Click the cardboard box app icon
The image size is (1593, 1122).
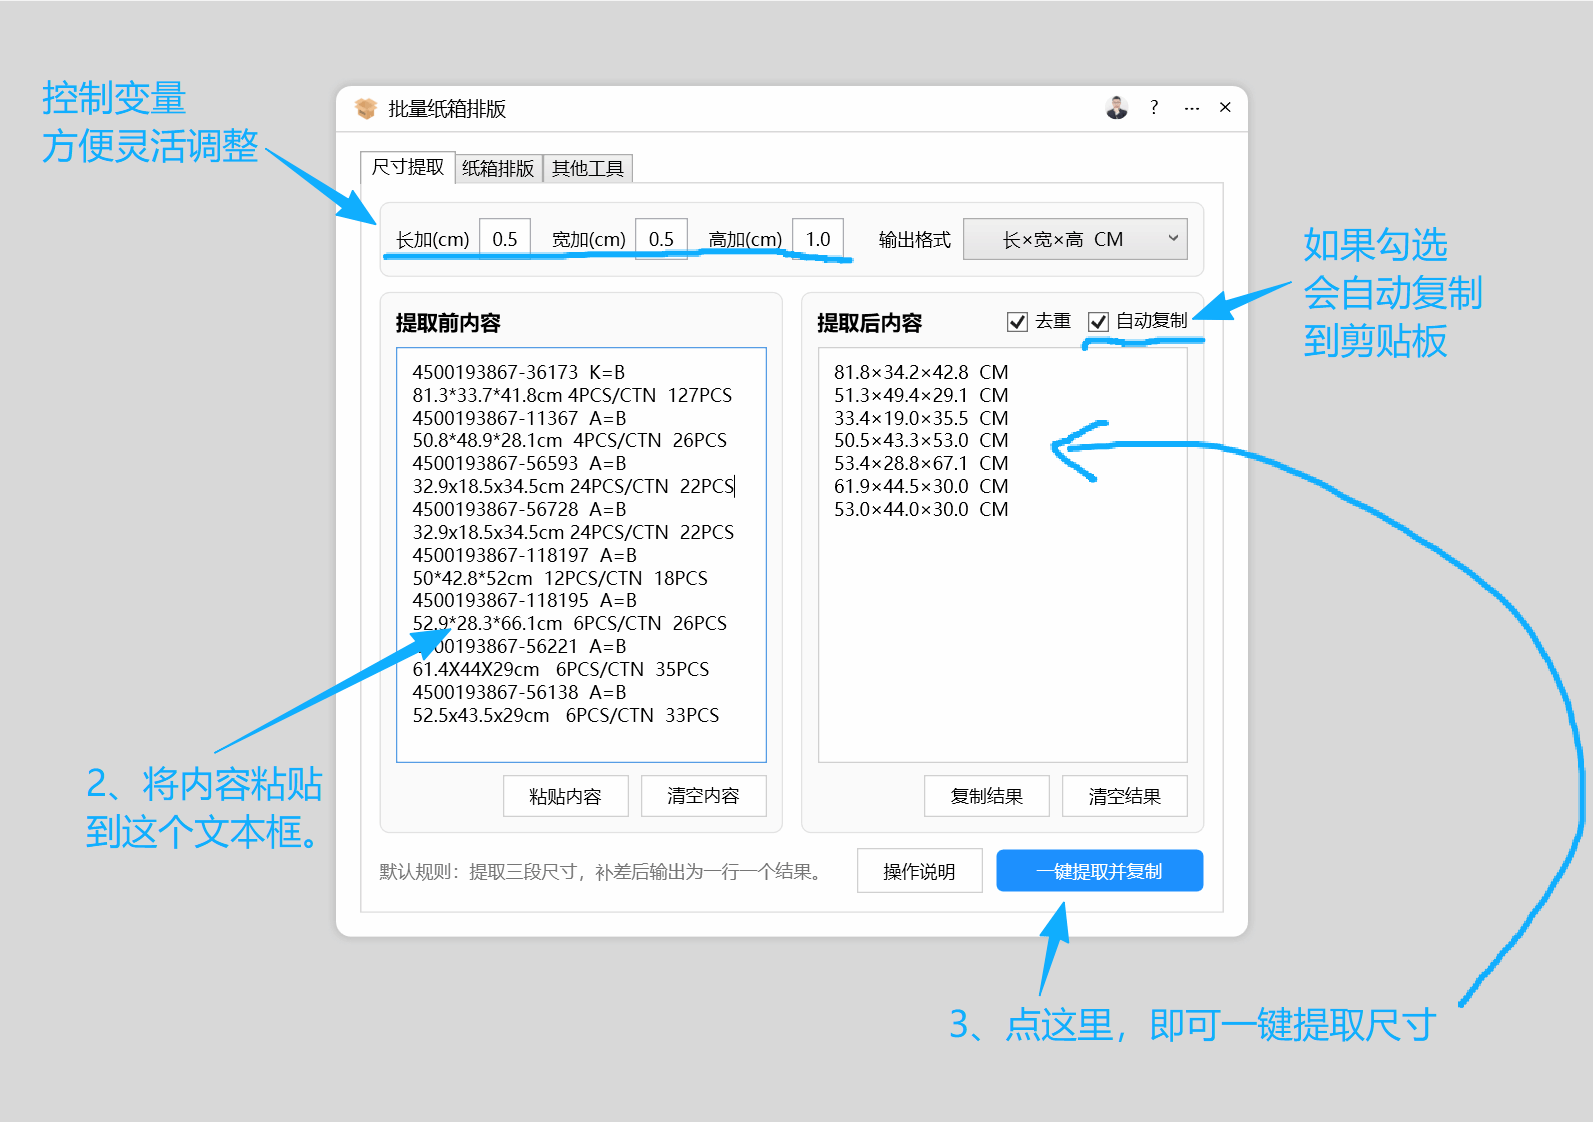coord(366,108)
